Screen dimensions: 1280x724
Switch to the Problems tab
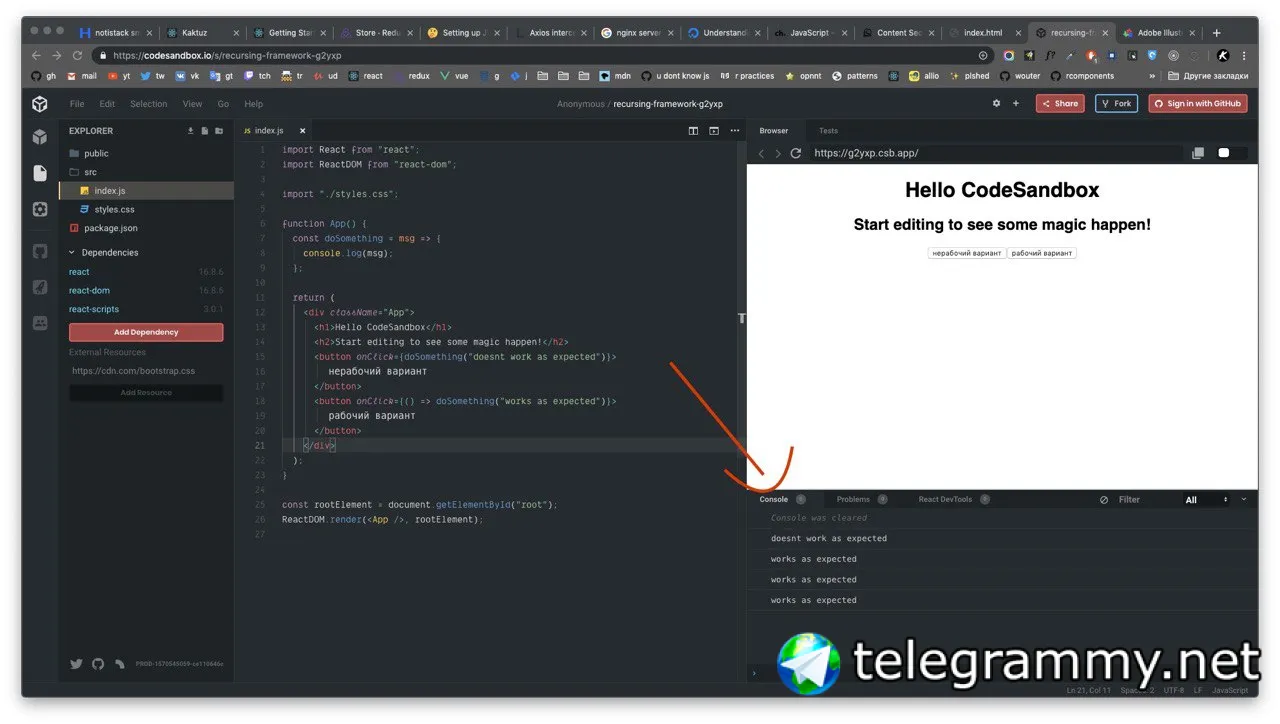[853, 499]
